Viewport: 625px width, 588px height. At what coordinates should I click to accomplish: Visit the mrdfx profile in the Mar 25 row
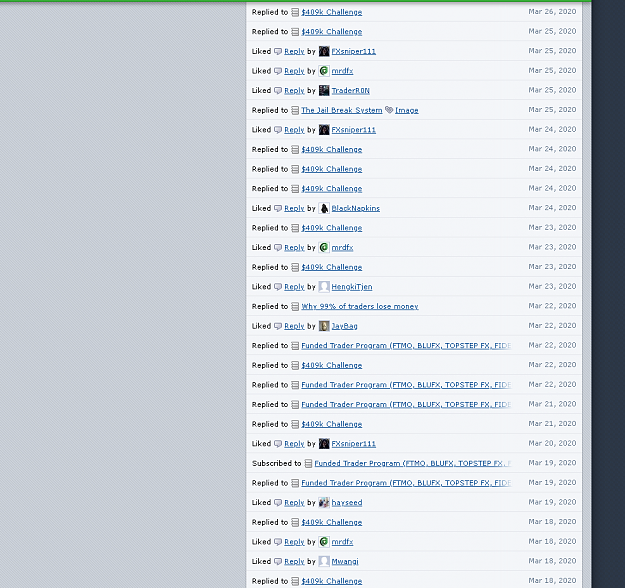point(342,71)
